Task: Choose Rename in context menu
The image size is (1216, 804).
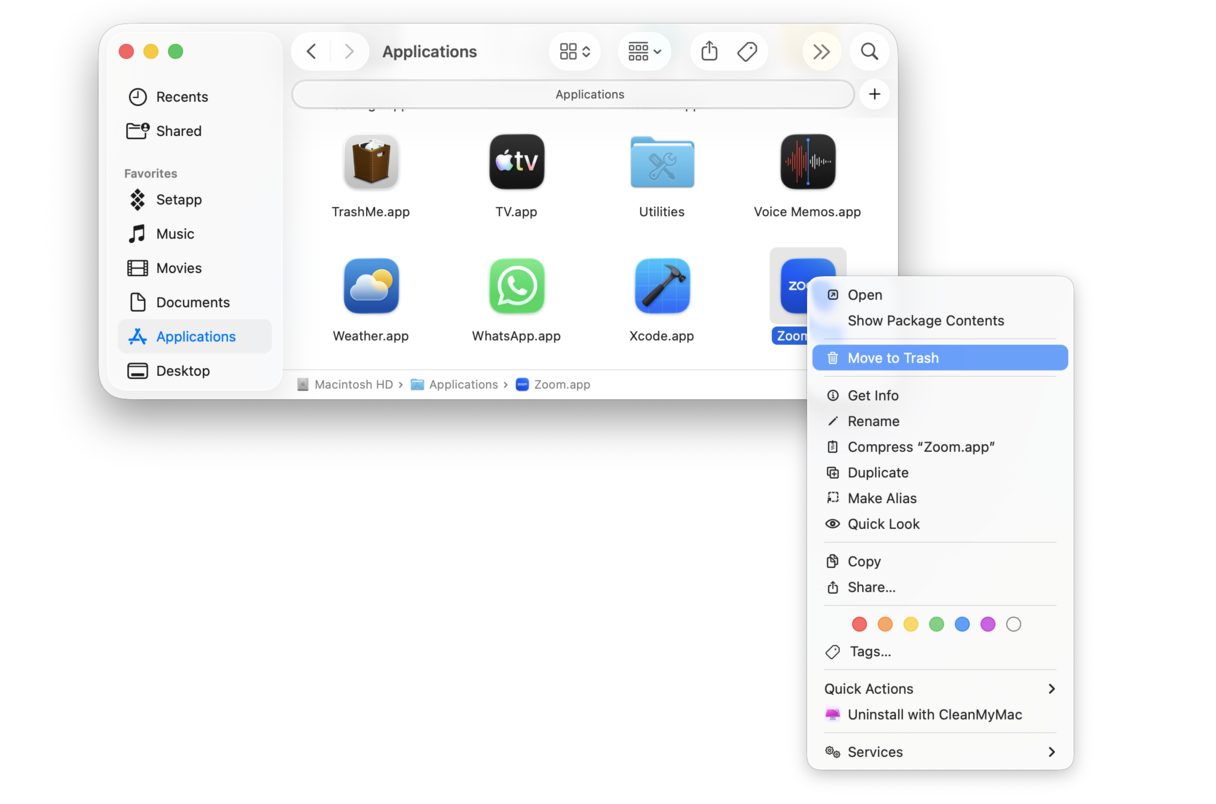Action: [940, 422]
